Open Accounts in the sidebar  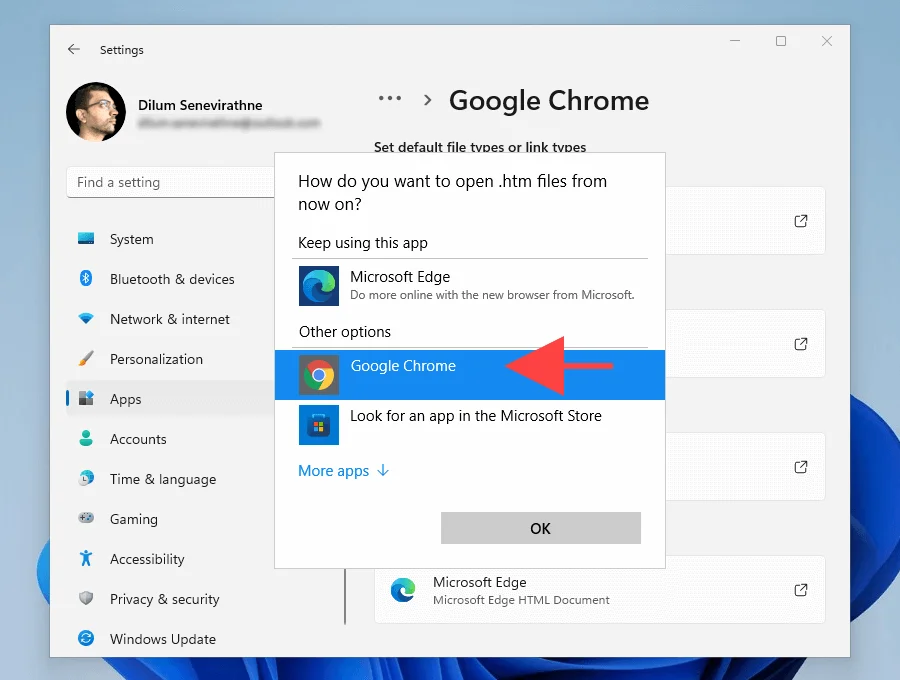[x=137, y=439]
